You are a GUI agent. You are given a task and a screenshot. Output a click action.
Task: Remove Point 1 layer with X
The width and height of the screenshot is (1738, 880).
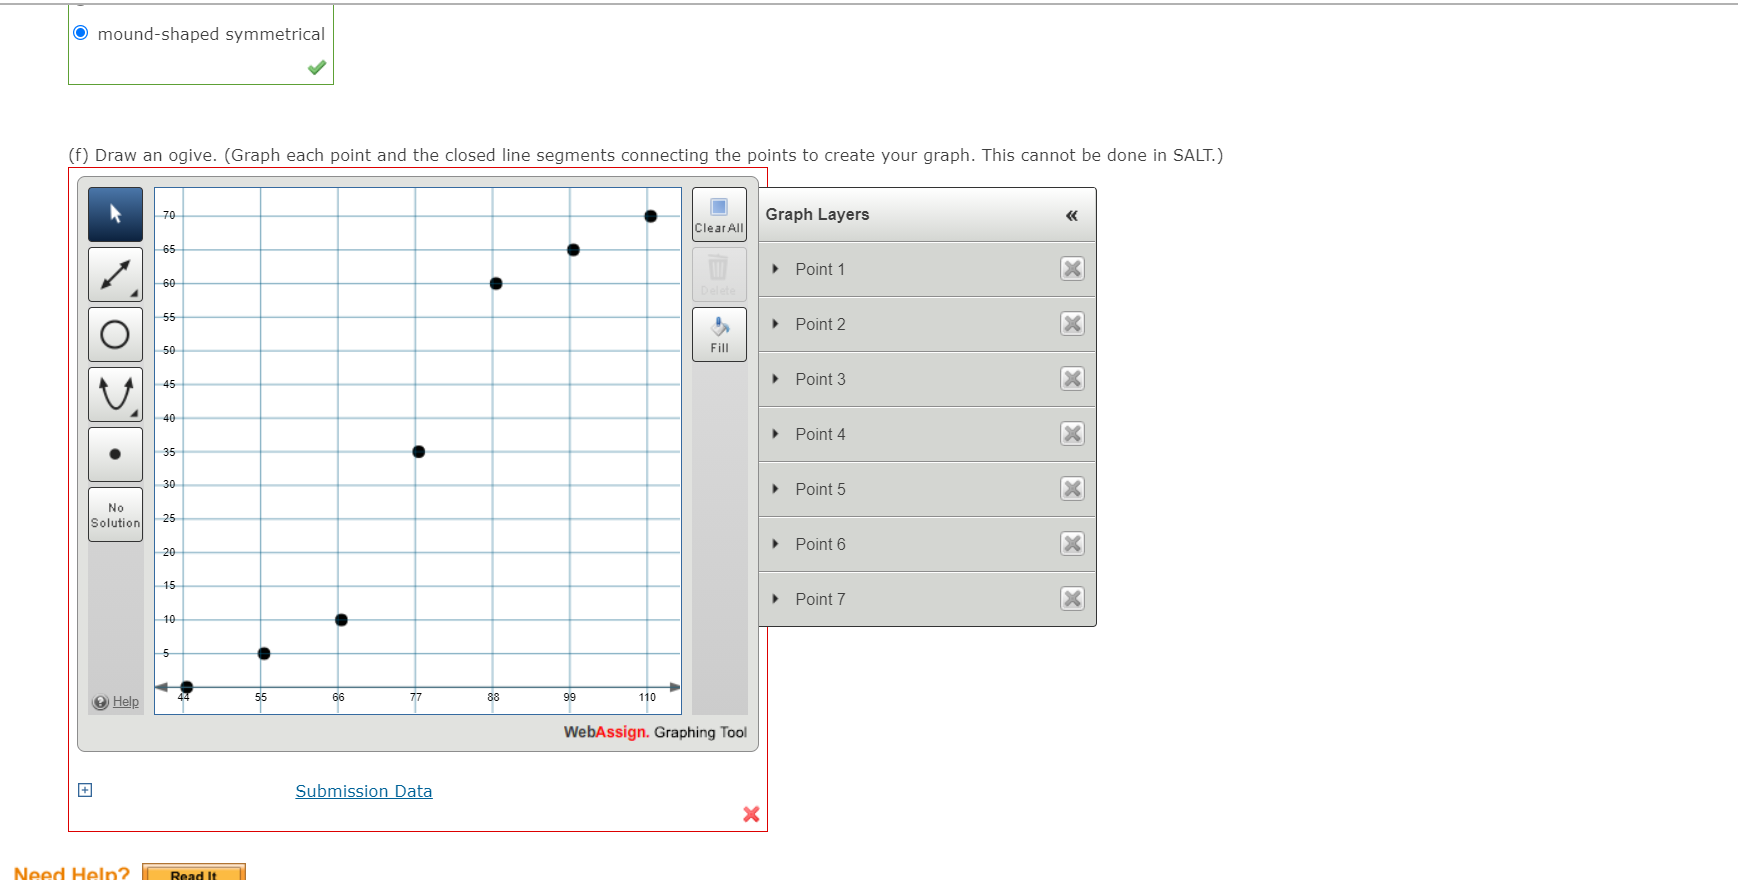click(1072, 269)
